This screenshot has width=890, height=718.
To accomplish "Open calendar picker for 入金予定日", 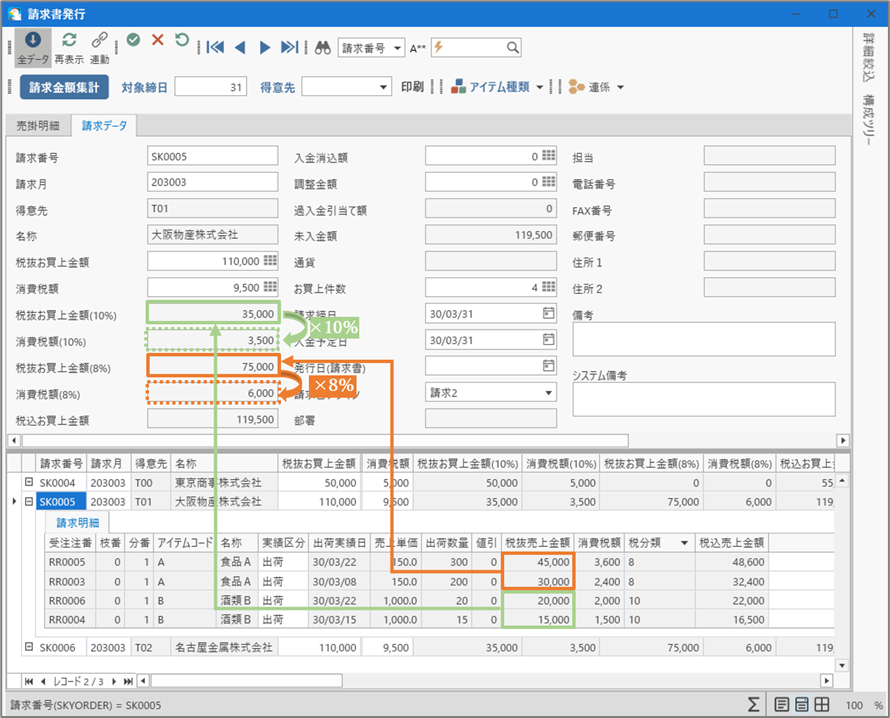I will (548, 339).
